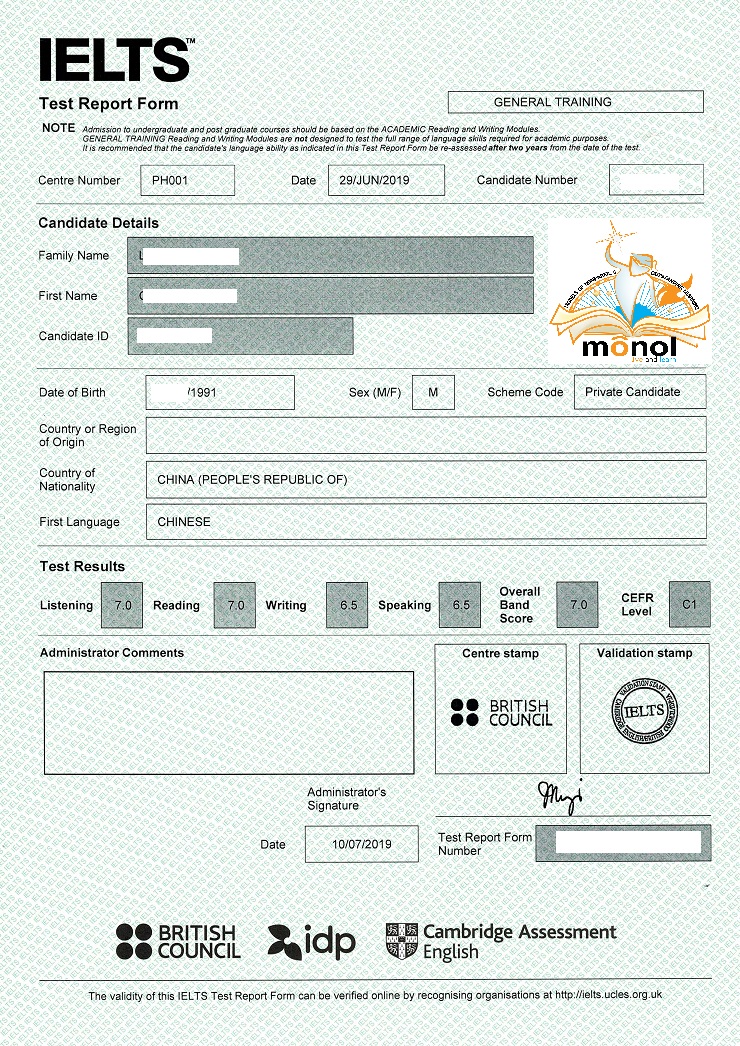Click the Administrator Comments label
The height and width of the screenshot is (1046, 740).
[111, 653]
